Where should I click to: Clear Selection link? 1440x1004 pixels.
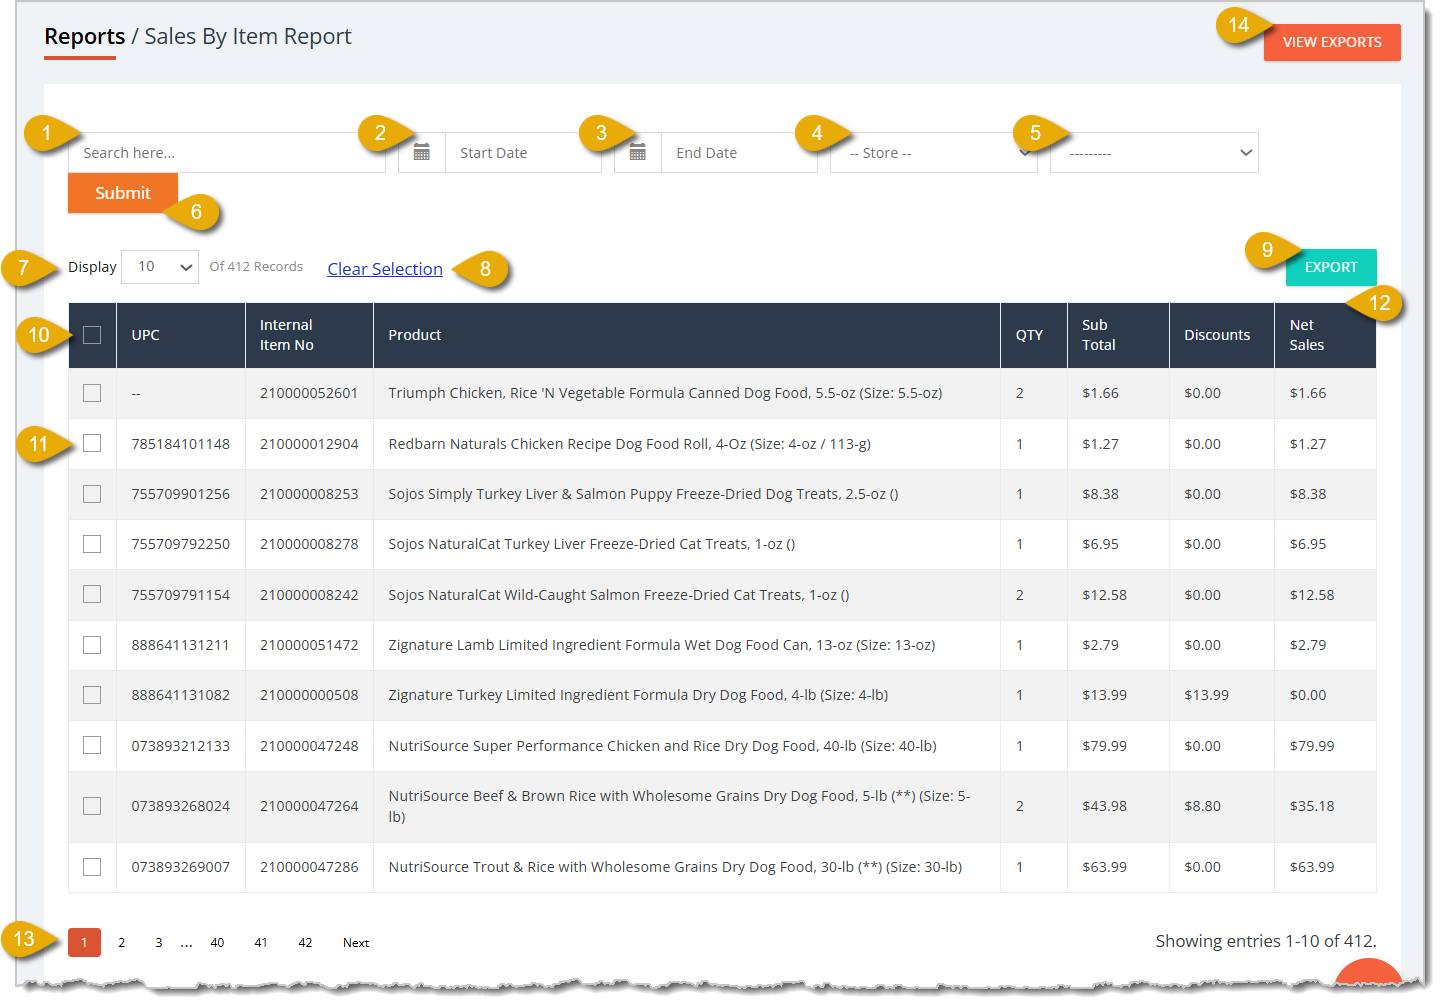[385, 269]
